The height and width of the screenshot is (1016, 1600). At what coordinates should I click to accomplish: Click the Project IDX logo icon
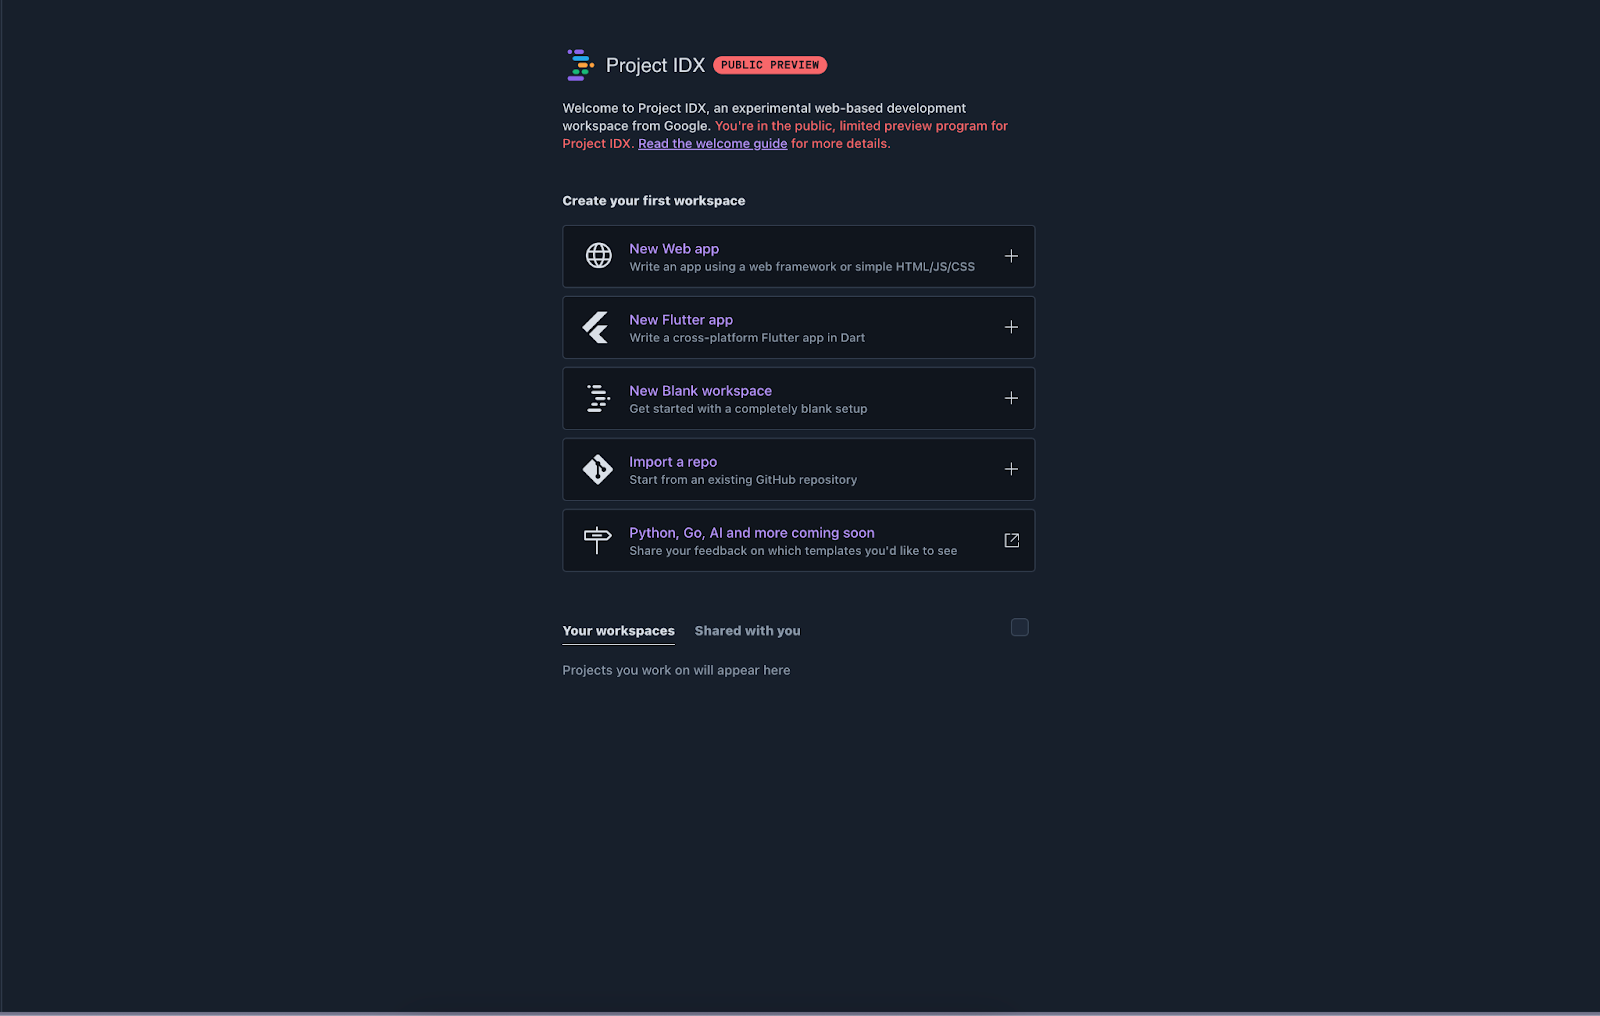[x=580, y=65]
